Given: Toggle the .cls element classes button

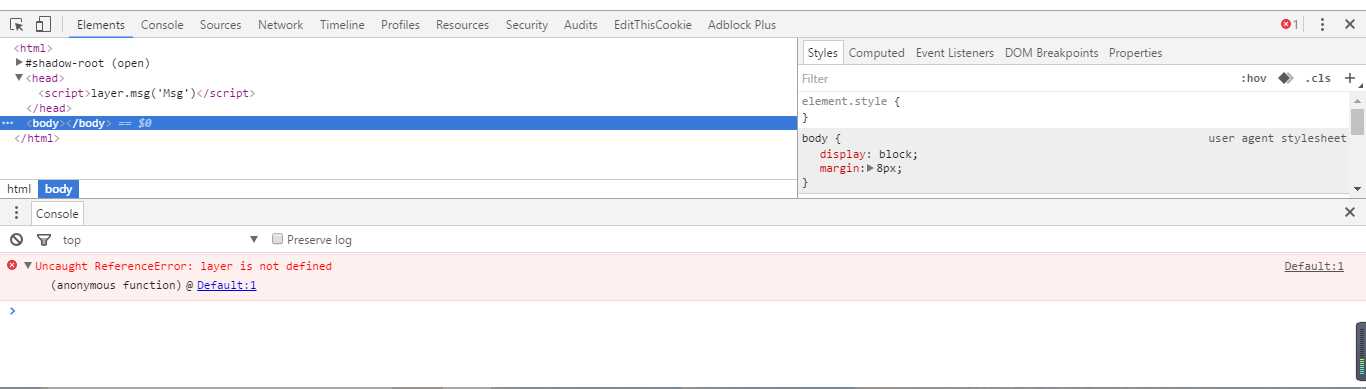Looking at the screenshot, I should pos(1318,78).
